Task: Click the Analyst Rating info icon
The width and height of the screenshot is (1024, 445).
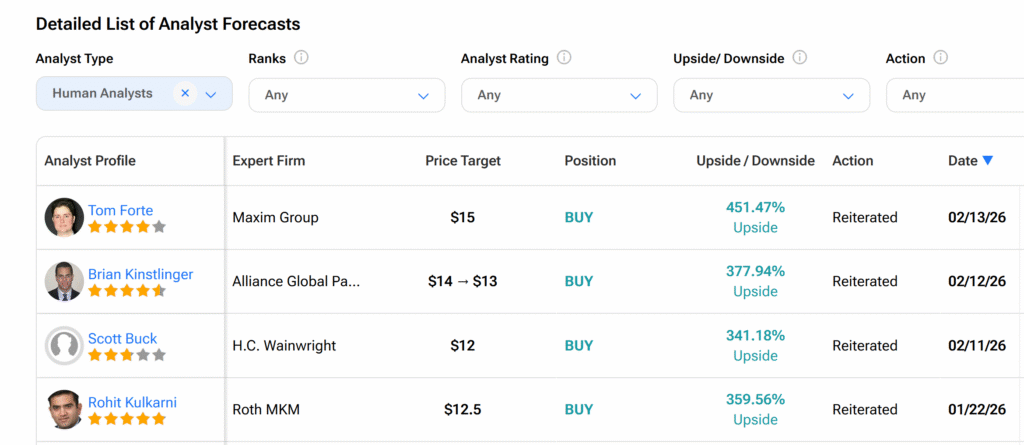Action: coord(564,58)
